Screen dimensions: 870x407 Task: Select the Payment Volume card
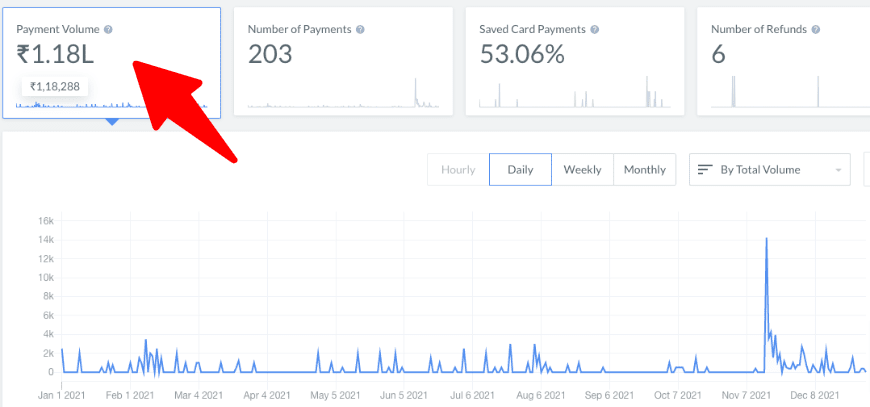(x=112, y=63)
